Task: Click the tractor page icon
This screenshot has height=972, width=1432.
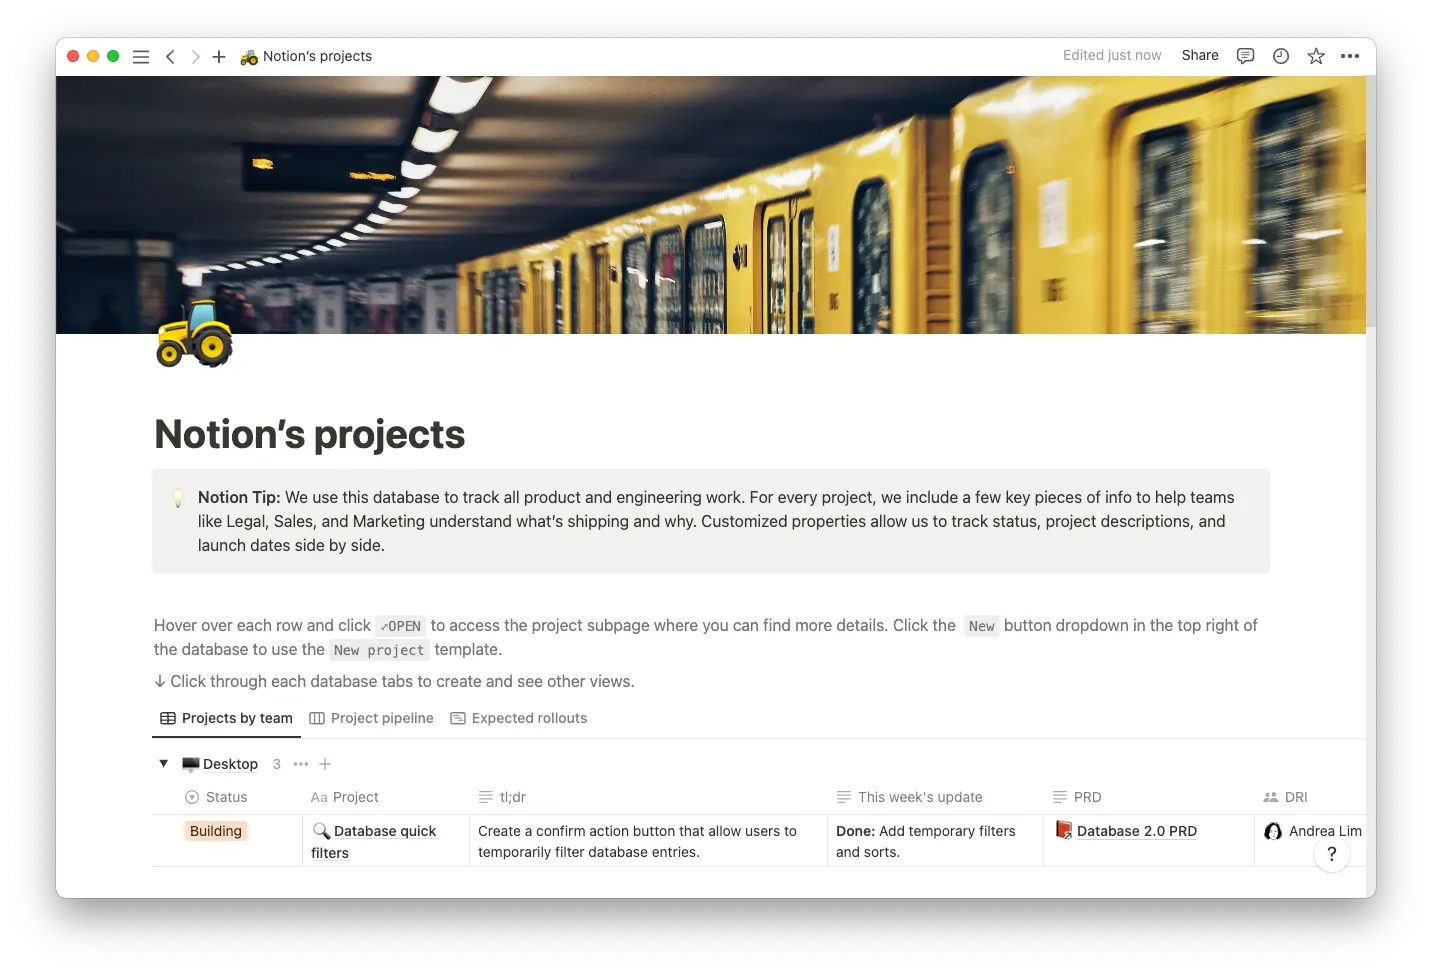Action: (195, 334)
